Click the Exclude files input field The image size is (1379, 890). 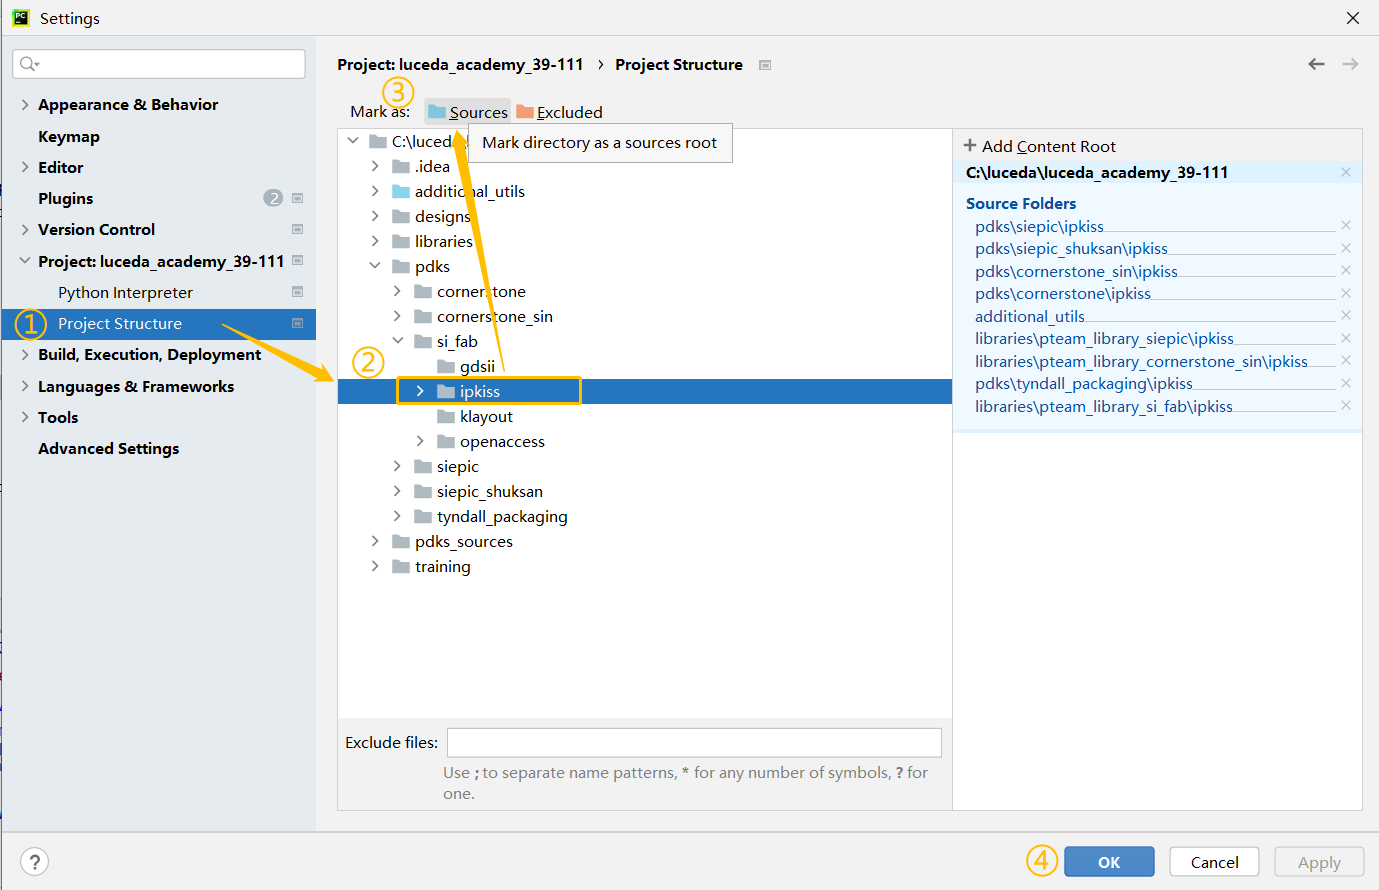coord(694,743)
